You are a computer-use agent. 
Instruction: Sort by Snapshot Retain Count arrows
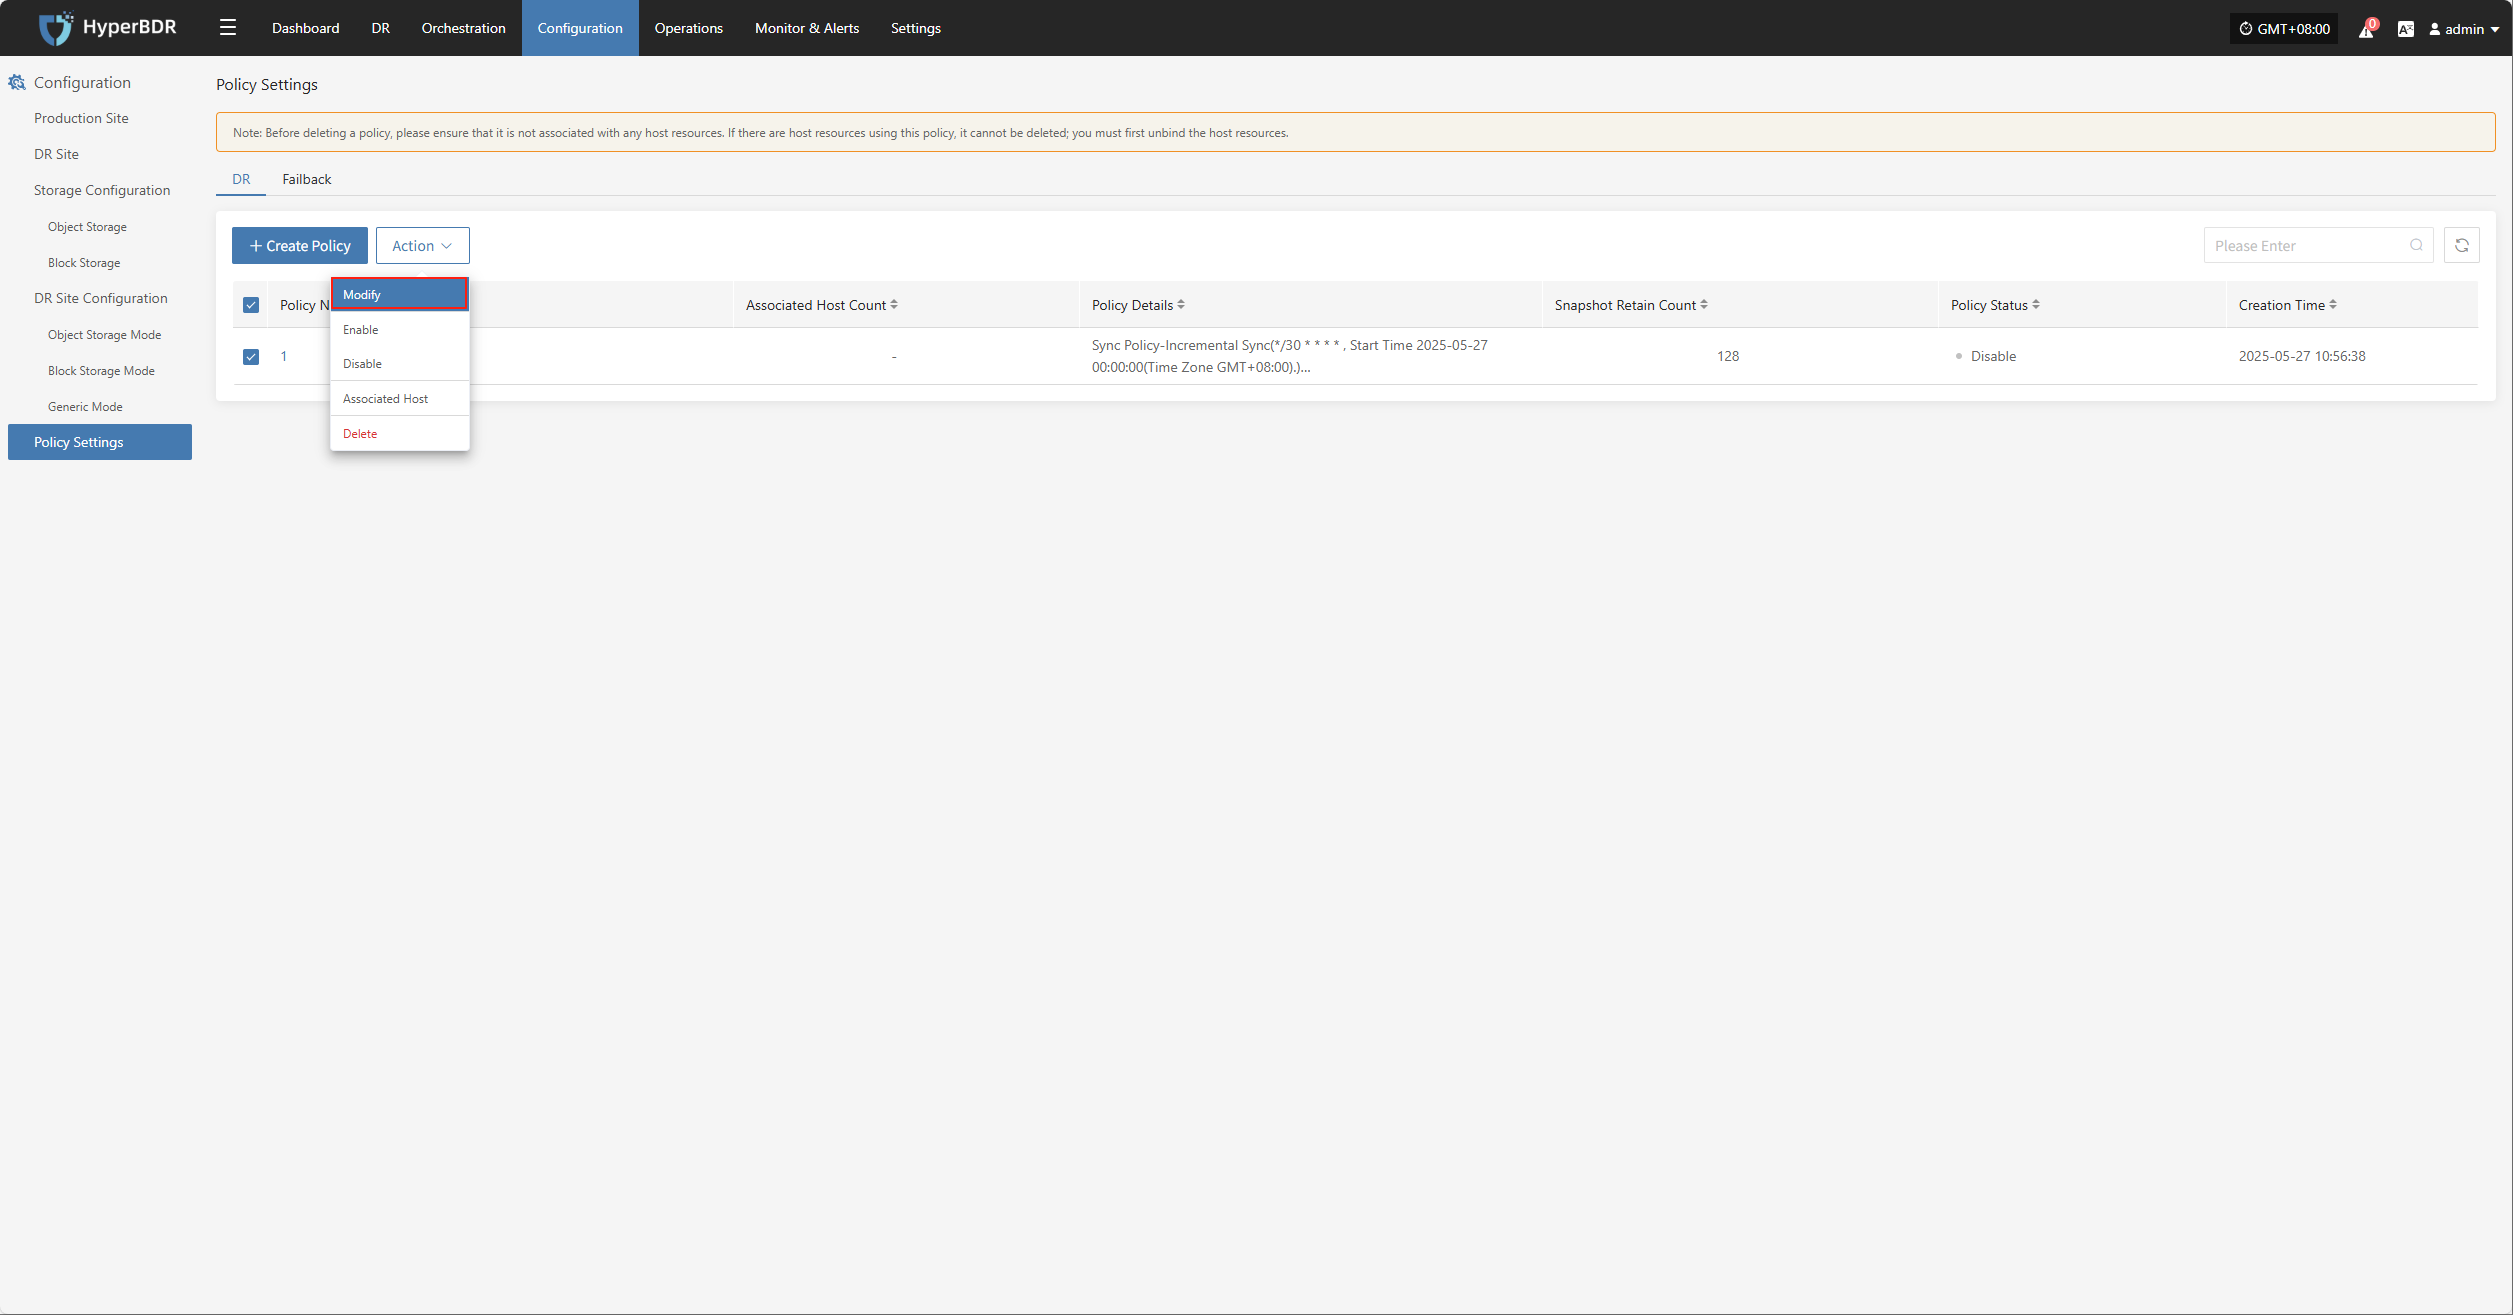tap(1704, 305)
